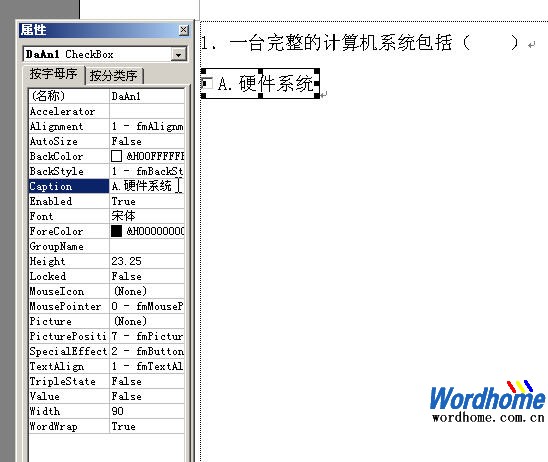The image size is (548, 462).
Task: Select the PicturePosition property
Action: 69,336
